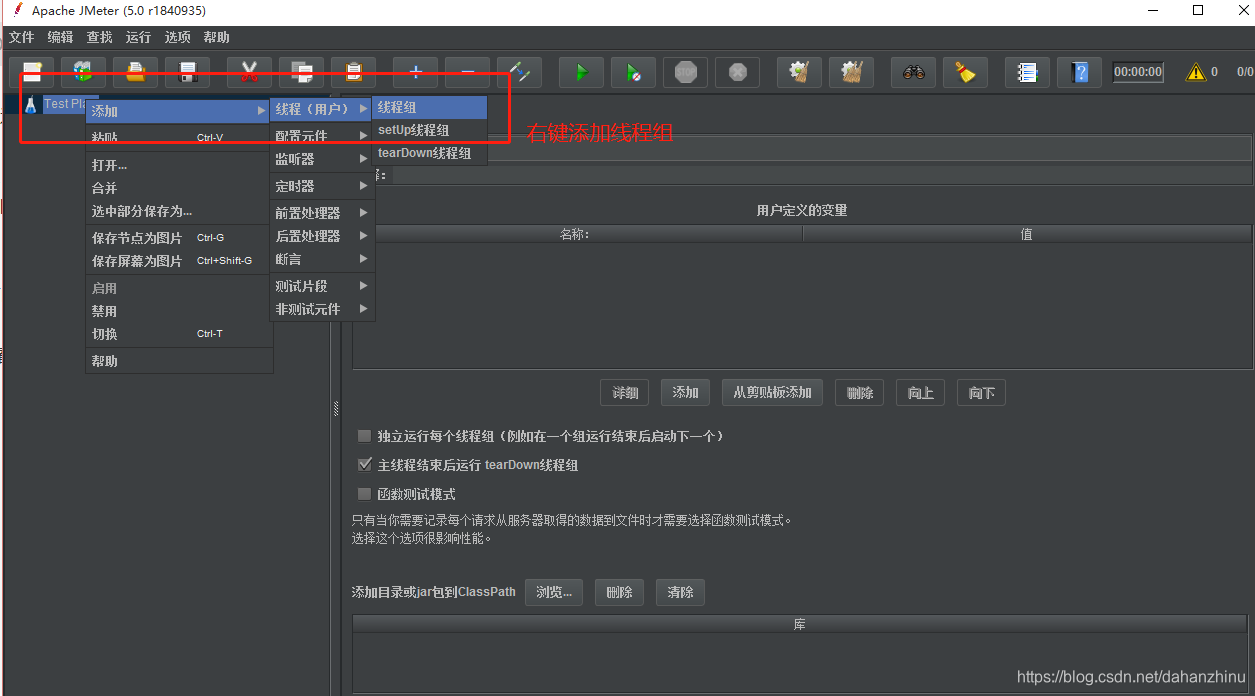The width and height of the screenshot is (1255, 696).
Task: Click the Stop test octagon icon
Action: (685, 72)
